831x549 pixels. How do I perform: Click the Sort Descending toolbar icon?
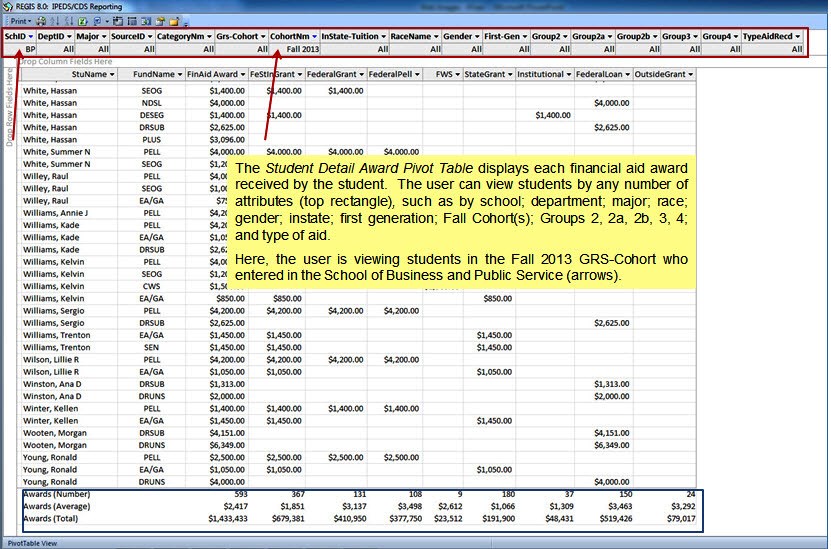pos(69,21)
